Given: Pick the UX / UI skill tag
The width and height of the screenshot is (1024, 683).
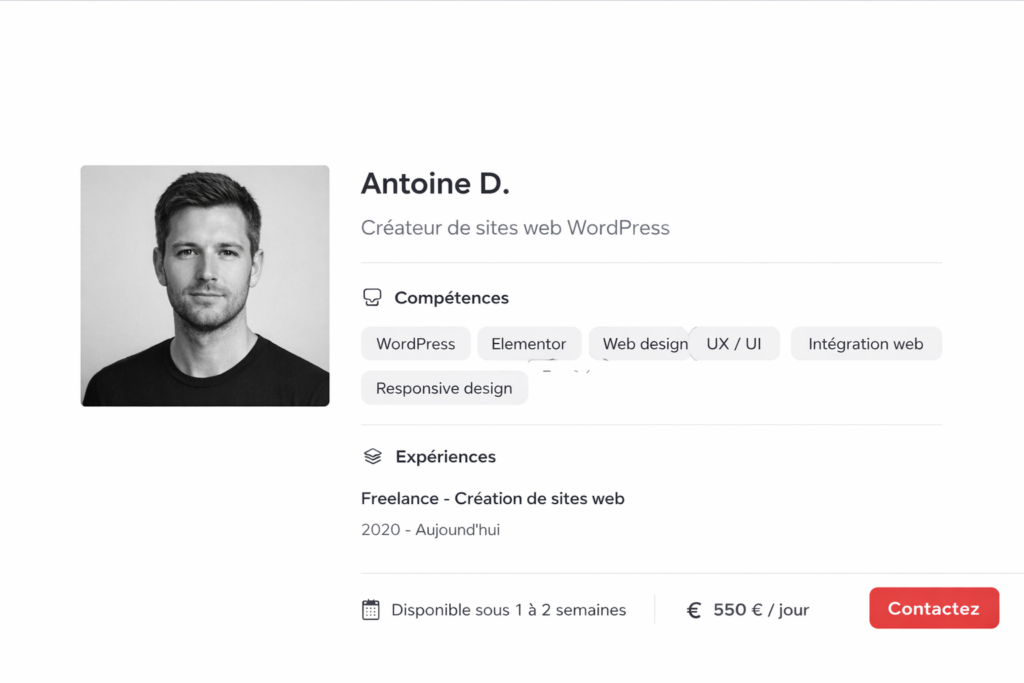Looking at the screenshot, I should 734,344.
